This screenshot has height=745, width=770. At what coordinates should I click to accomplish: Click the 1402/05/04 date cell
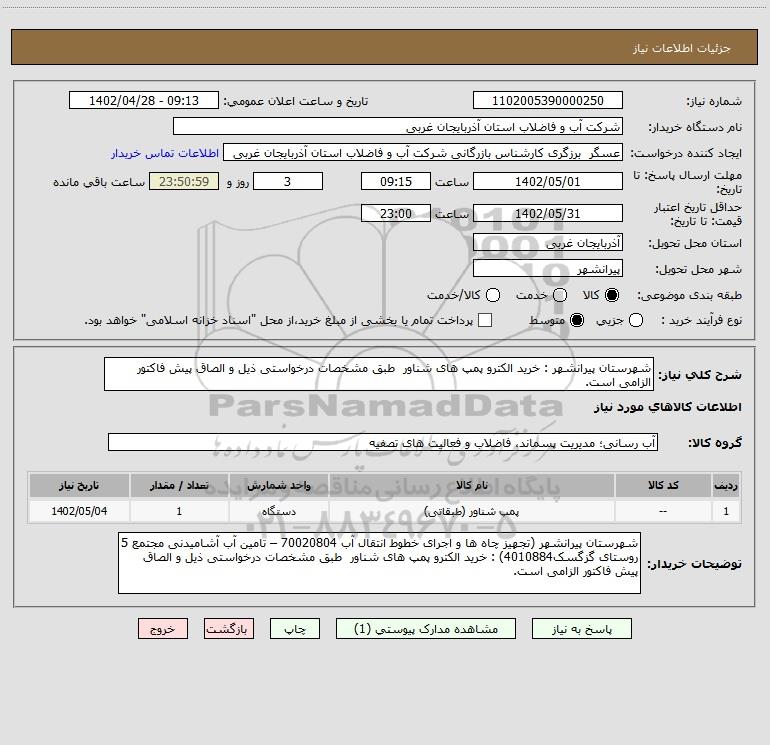click(x=79, y=511)
